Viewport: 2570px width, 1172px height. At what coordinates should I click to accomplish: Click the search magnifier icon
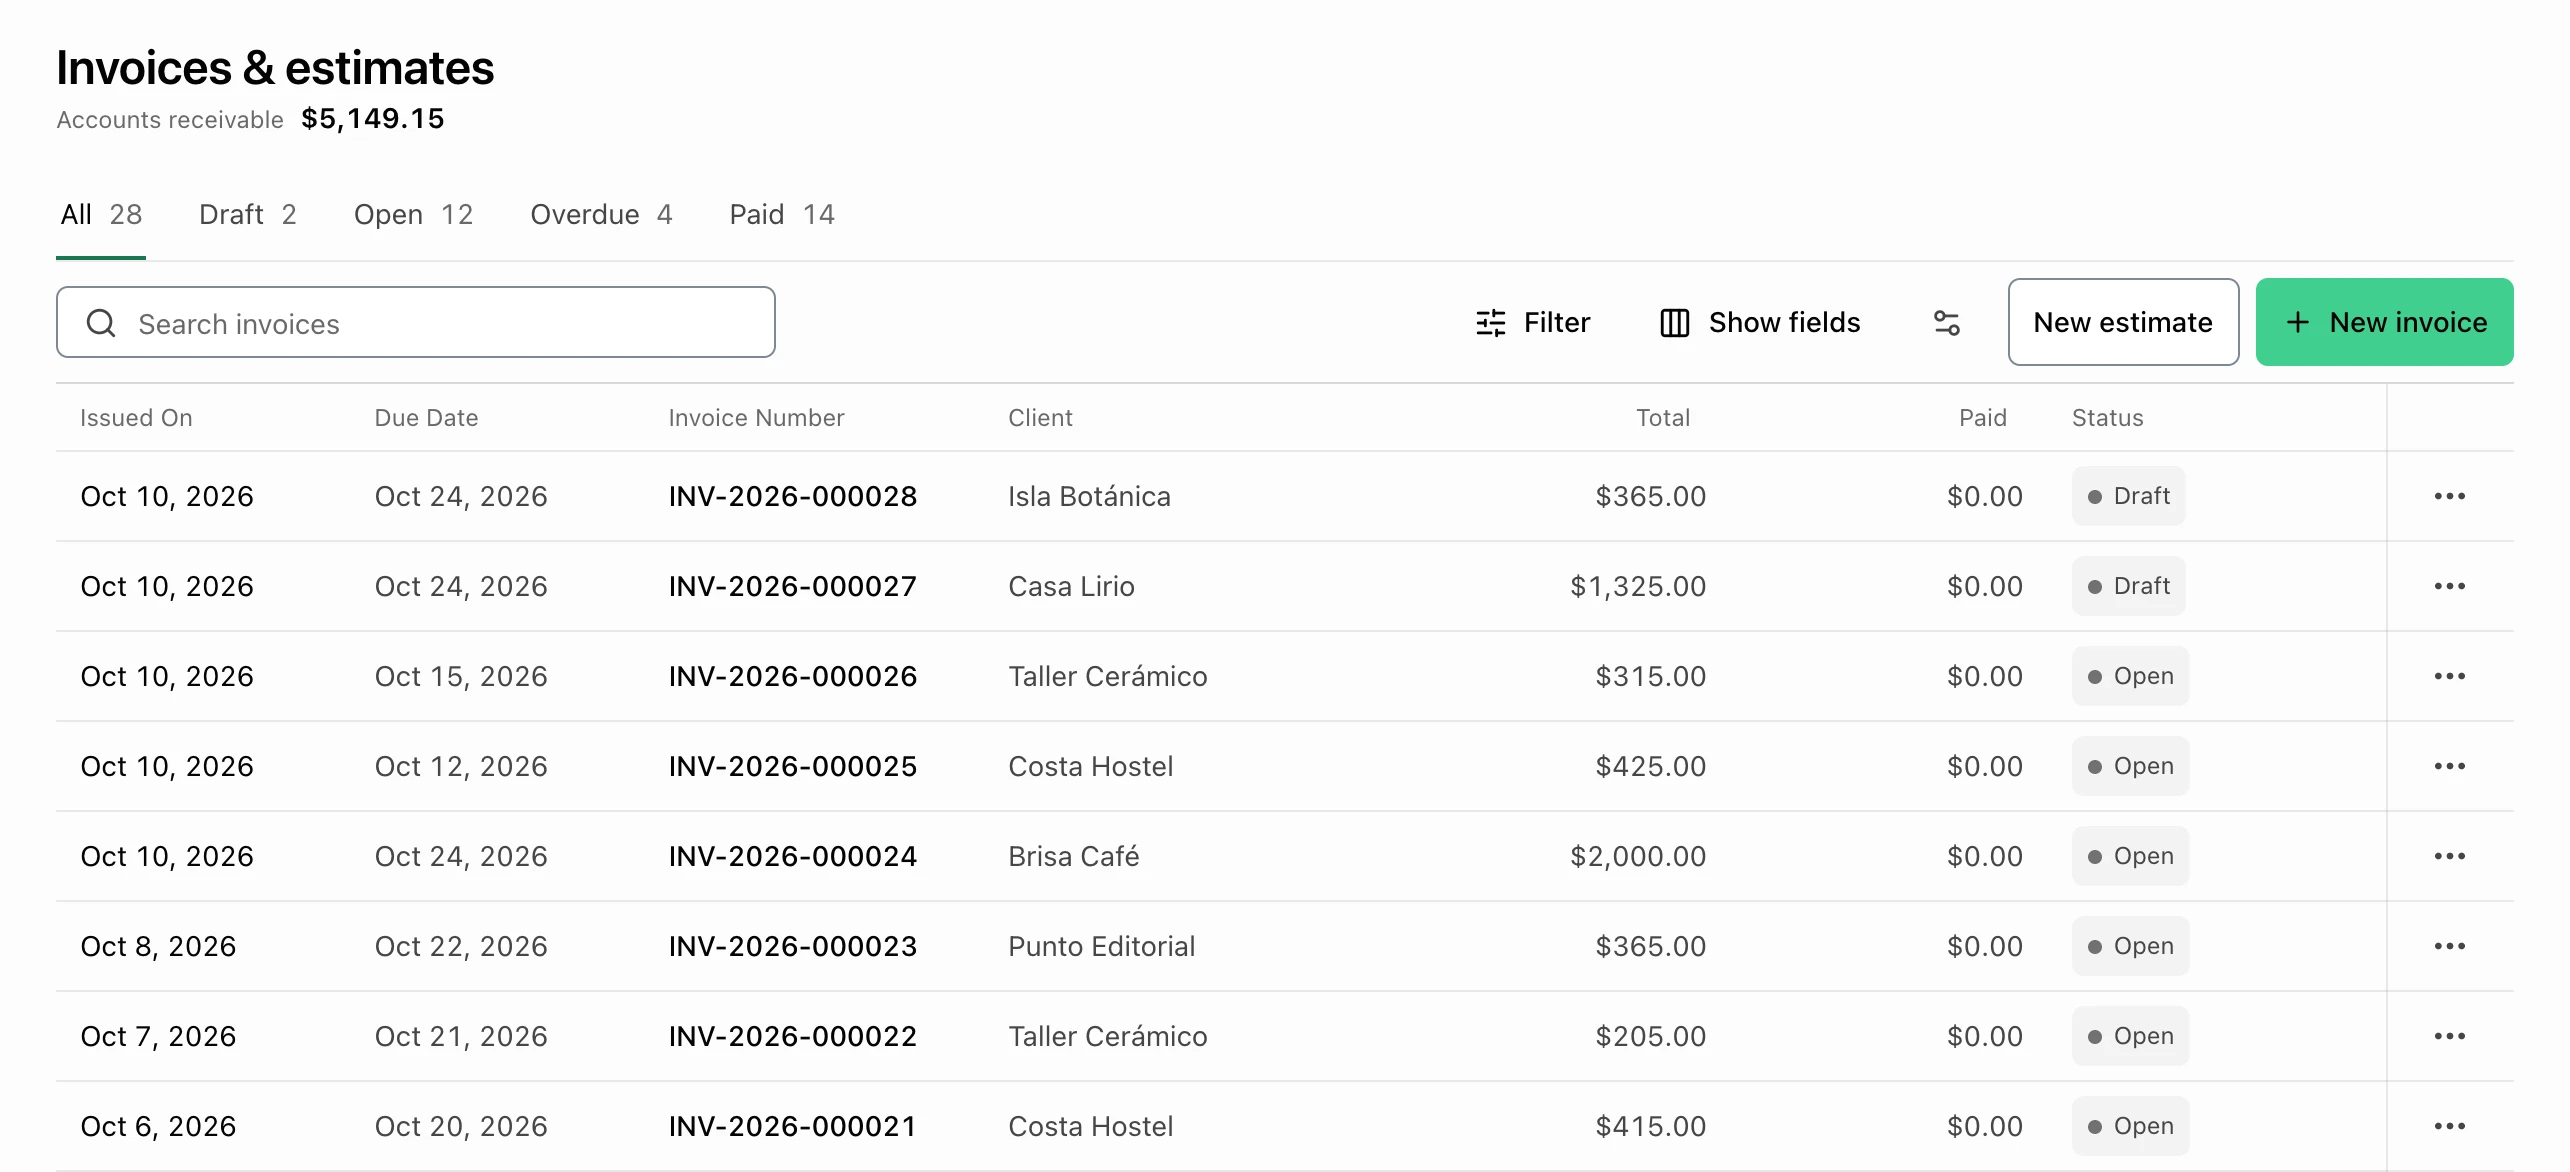pos(101,323)
